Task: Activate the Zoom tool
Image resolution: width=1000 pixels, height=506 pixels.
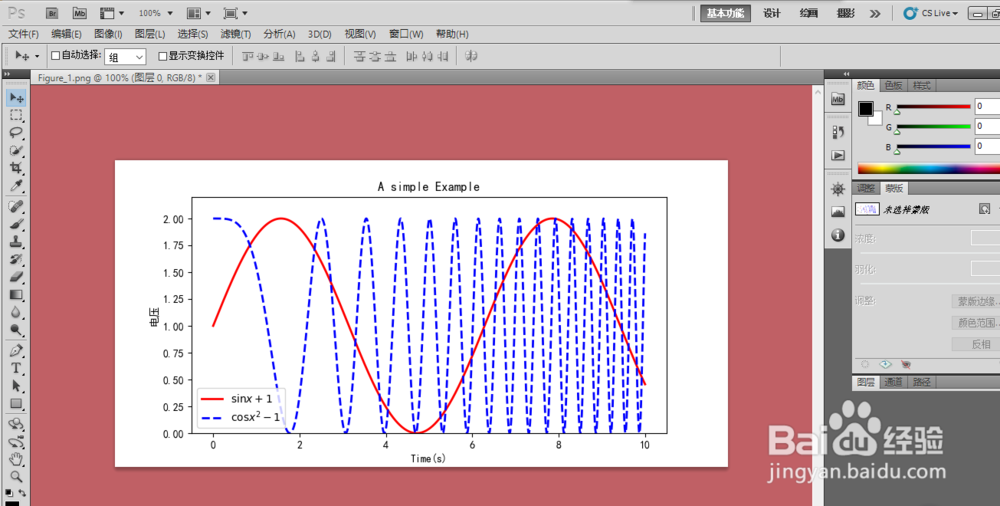Action: (17, 476)
